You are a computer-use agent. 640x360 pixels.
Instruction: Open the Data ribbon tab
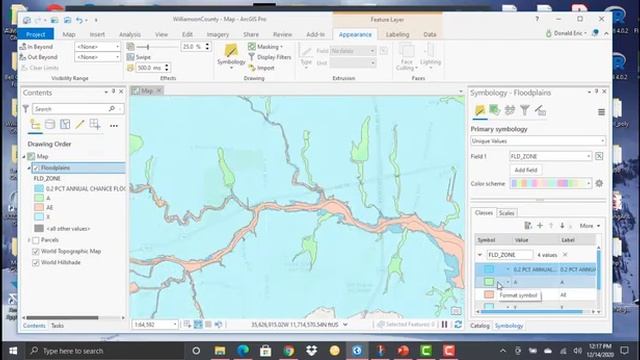click(x=430, y=35)
